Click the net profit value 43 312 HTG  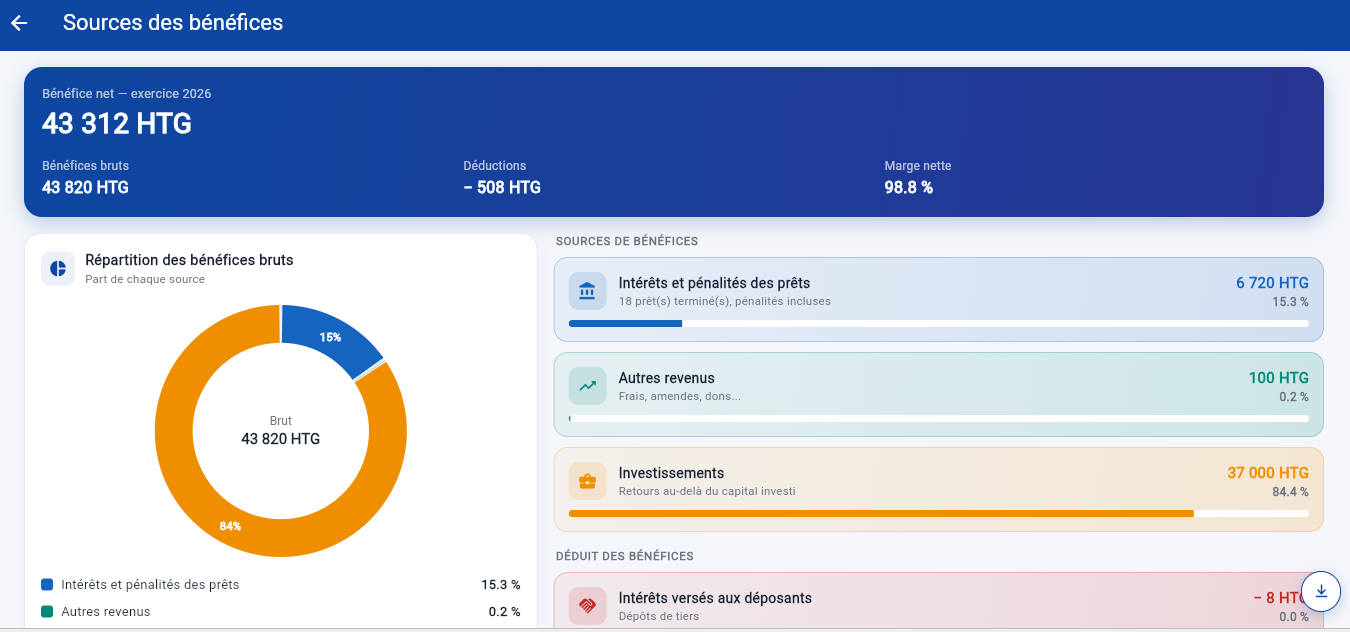[117, 124]
